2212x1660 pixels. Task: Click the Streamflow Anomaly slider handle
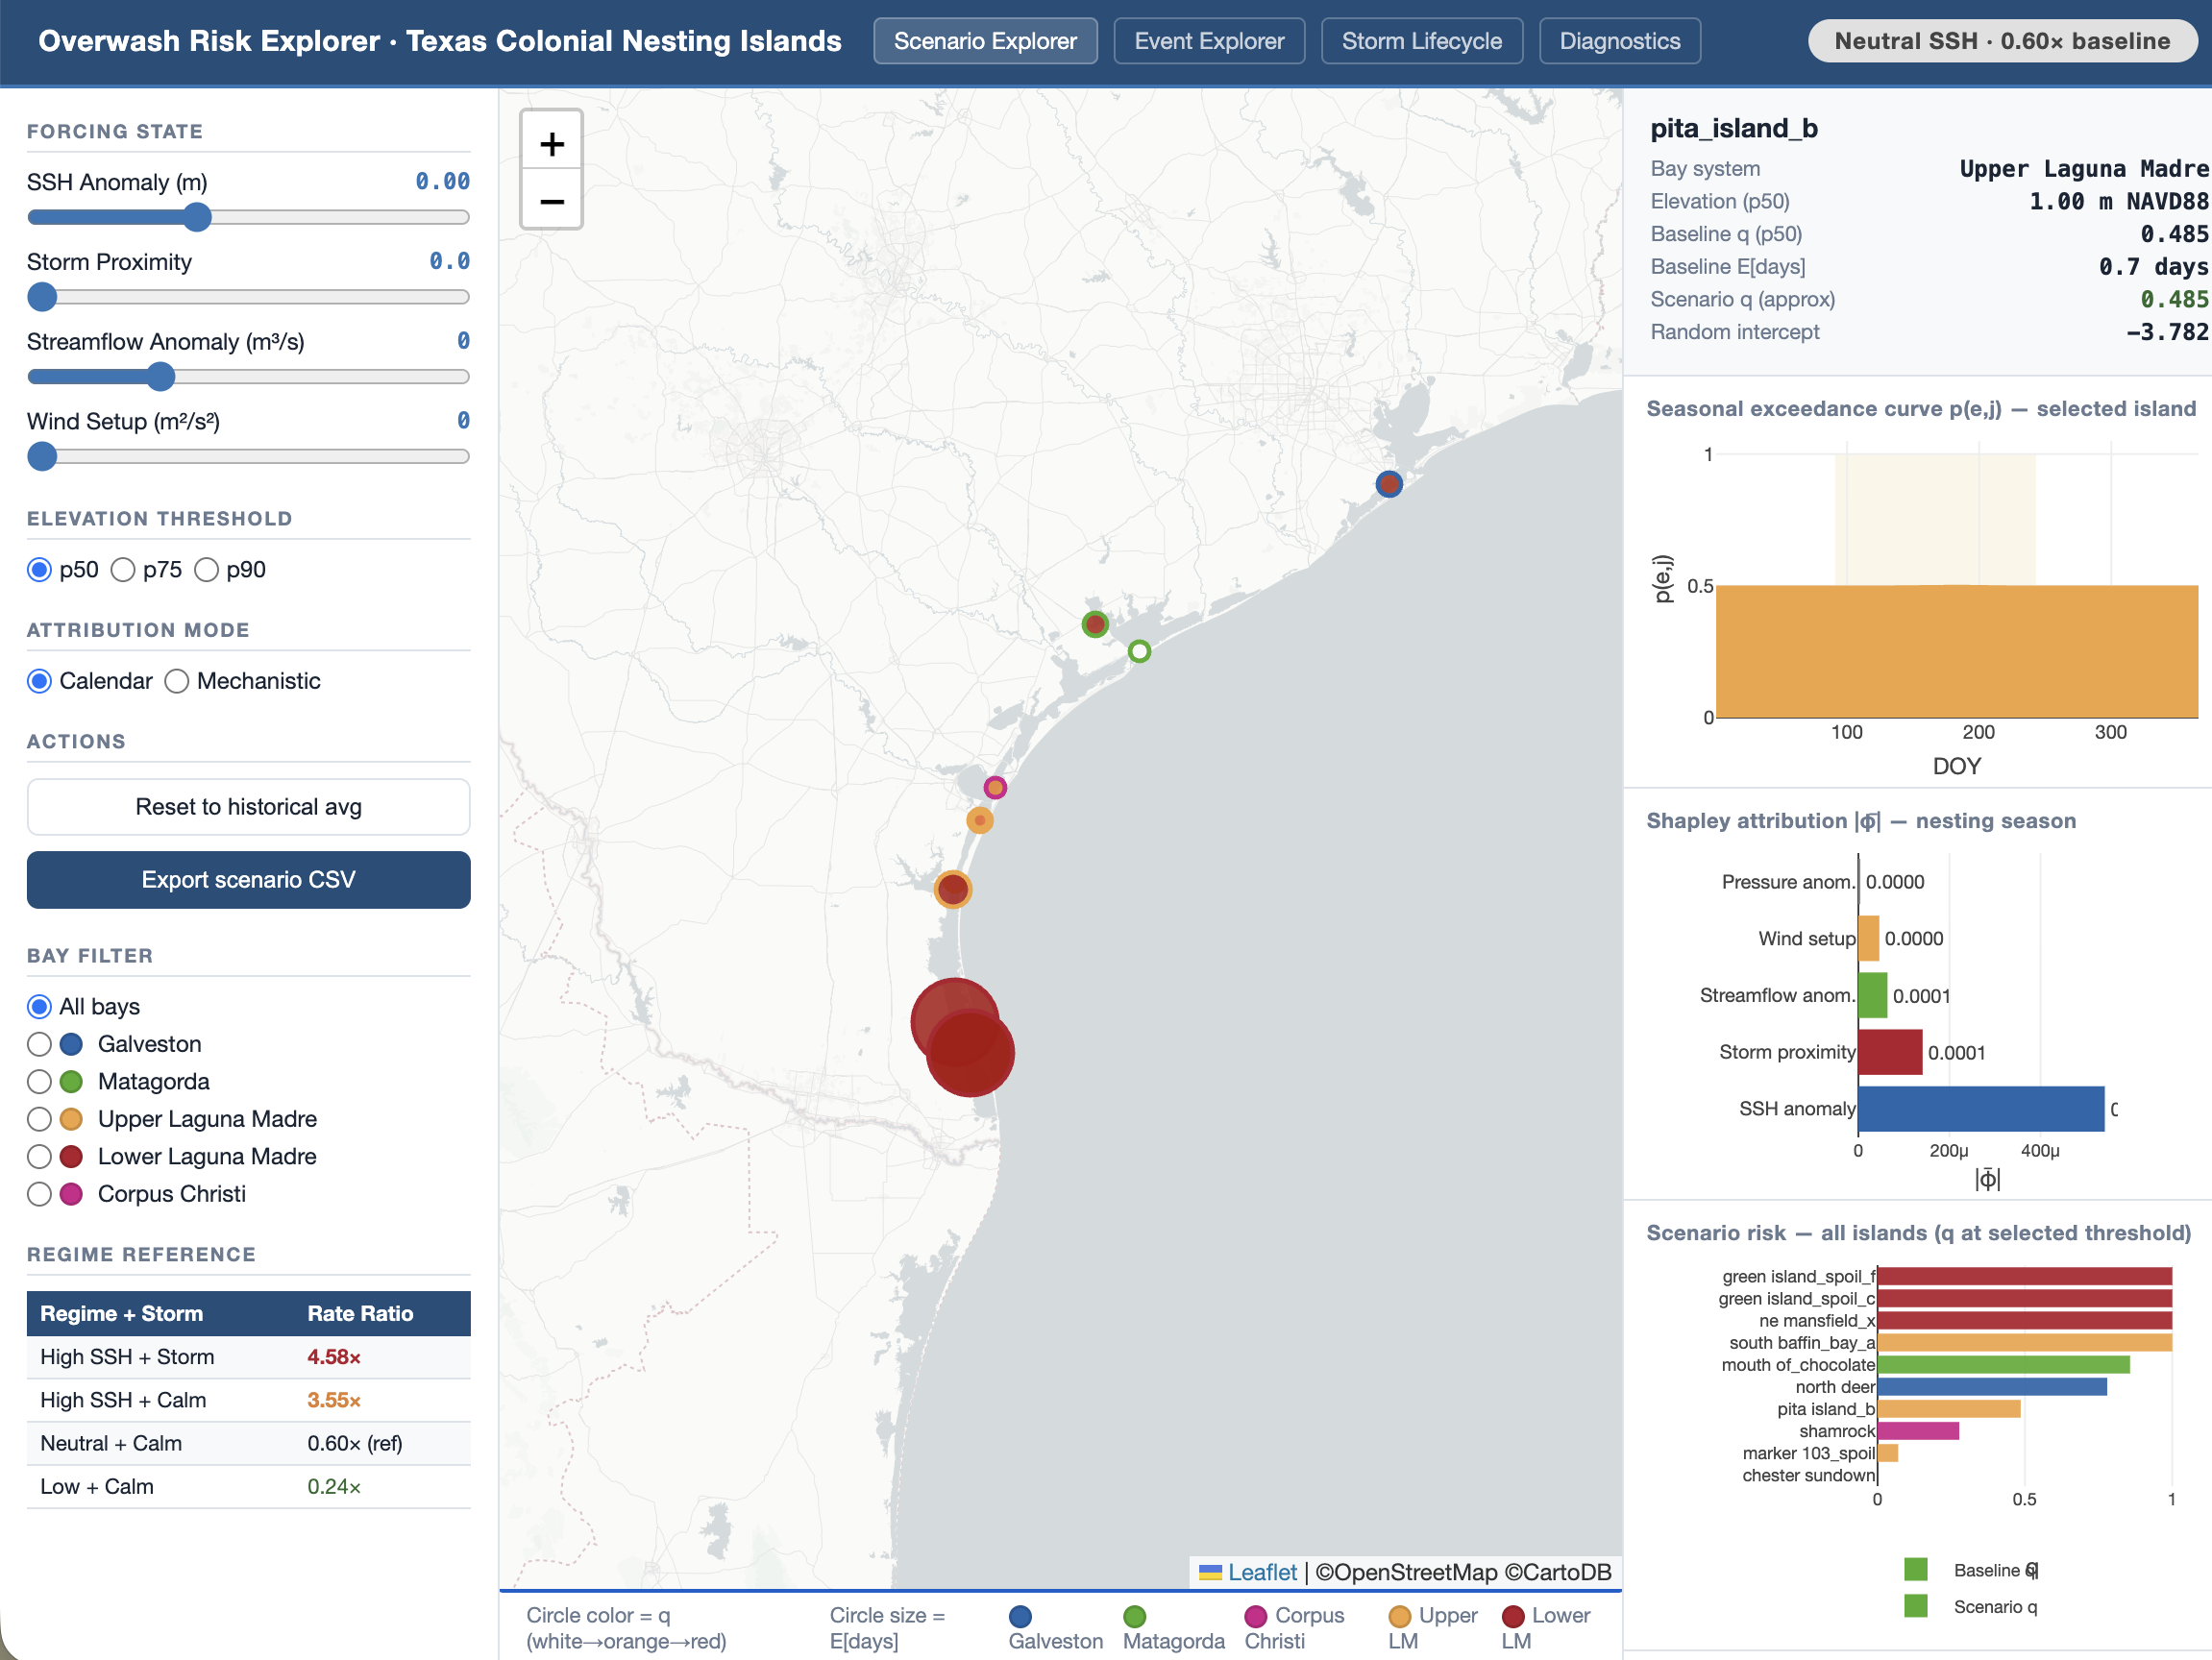160,377
